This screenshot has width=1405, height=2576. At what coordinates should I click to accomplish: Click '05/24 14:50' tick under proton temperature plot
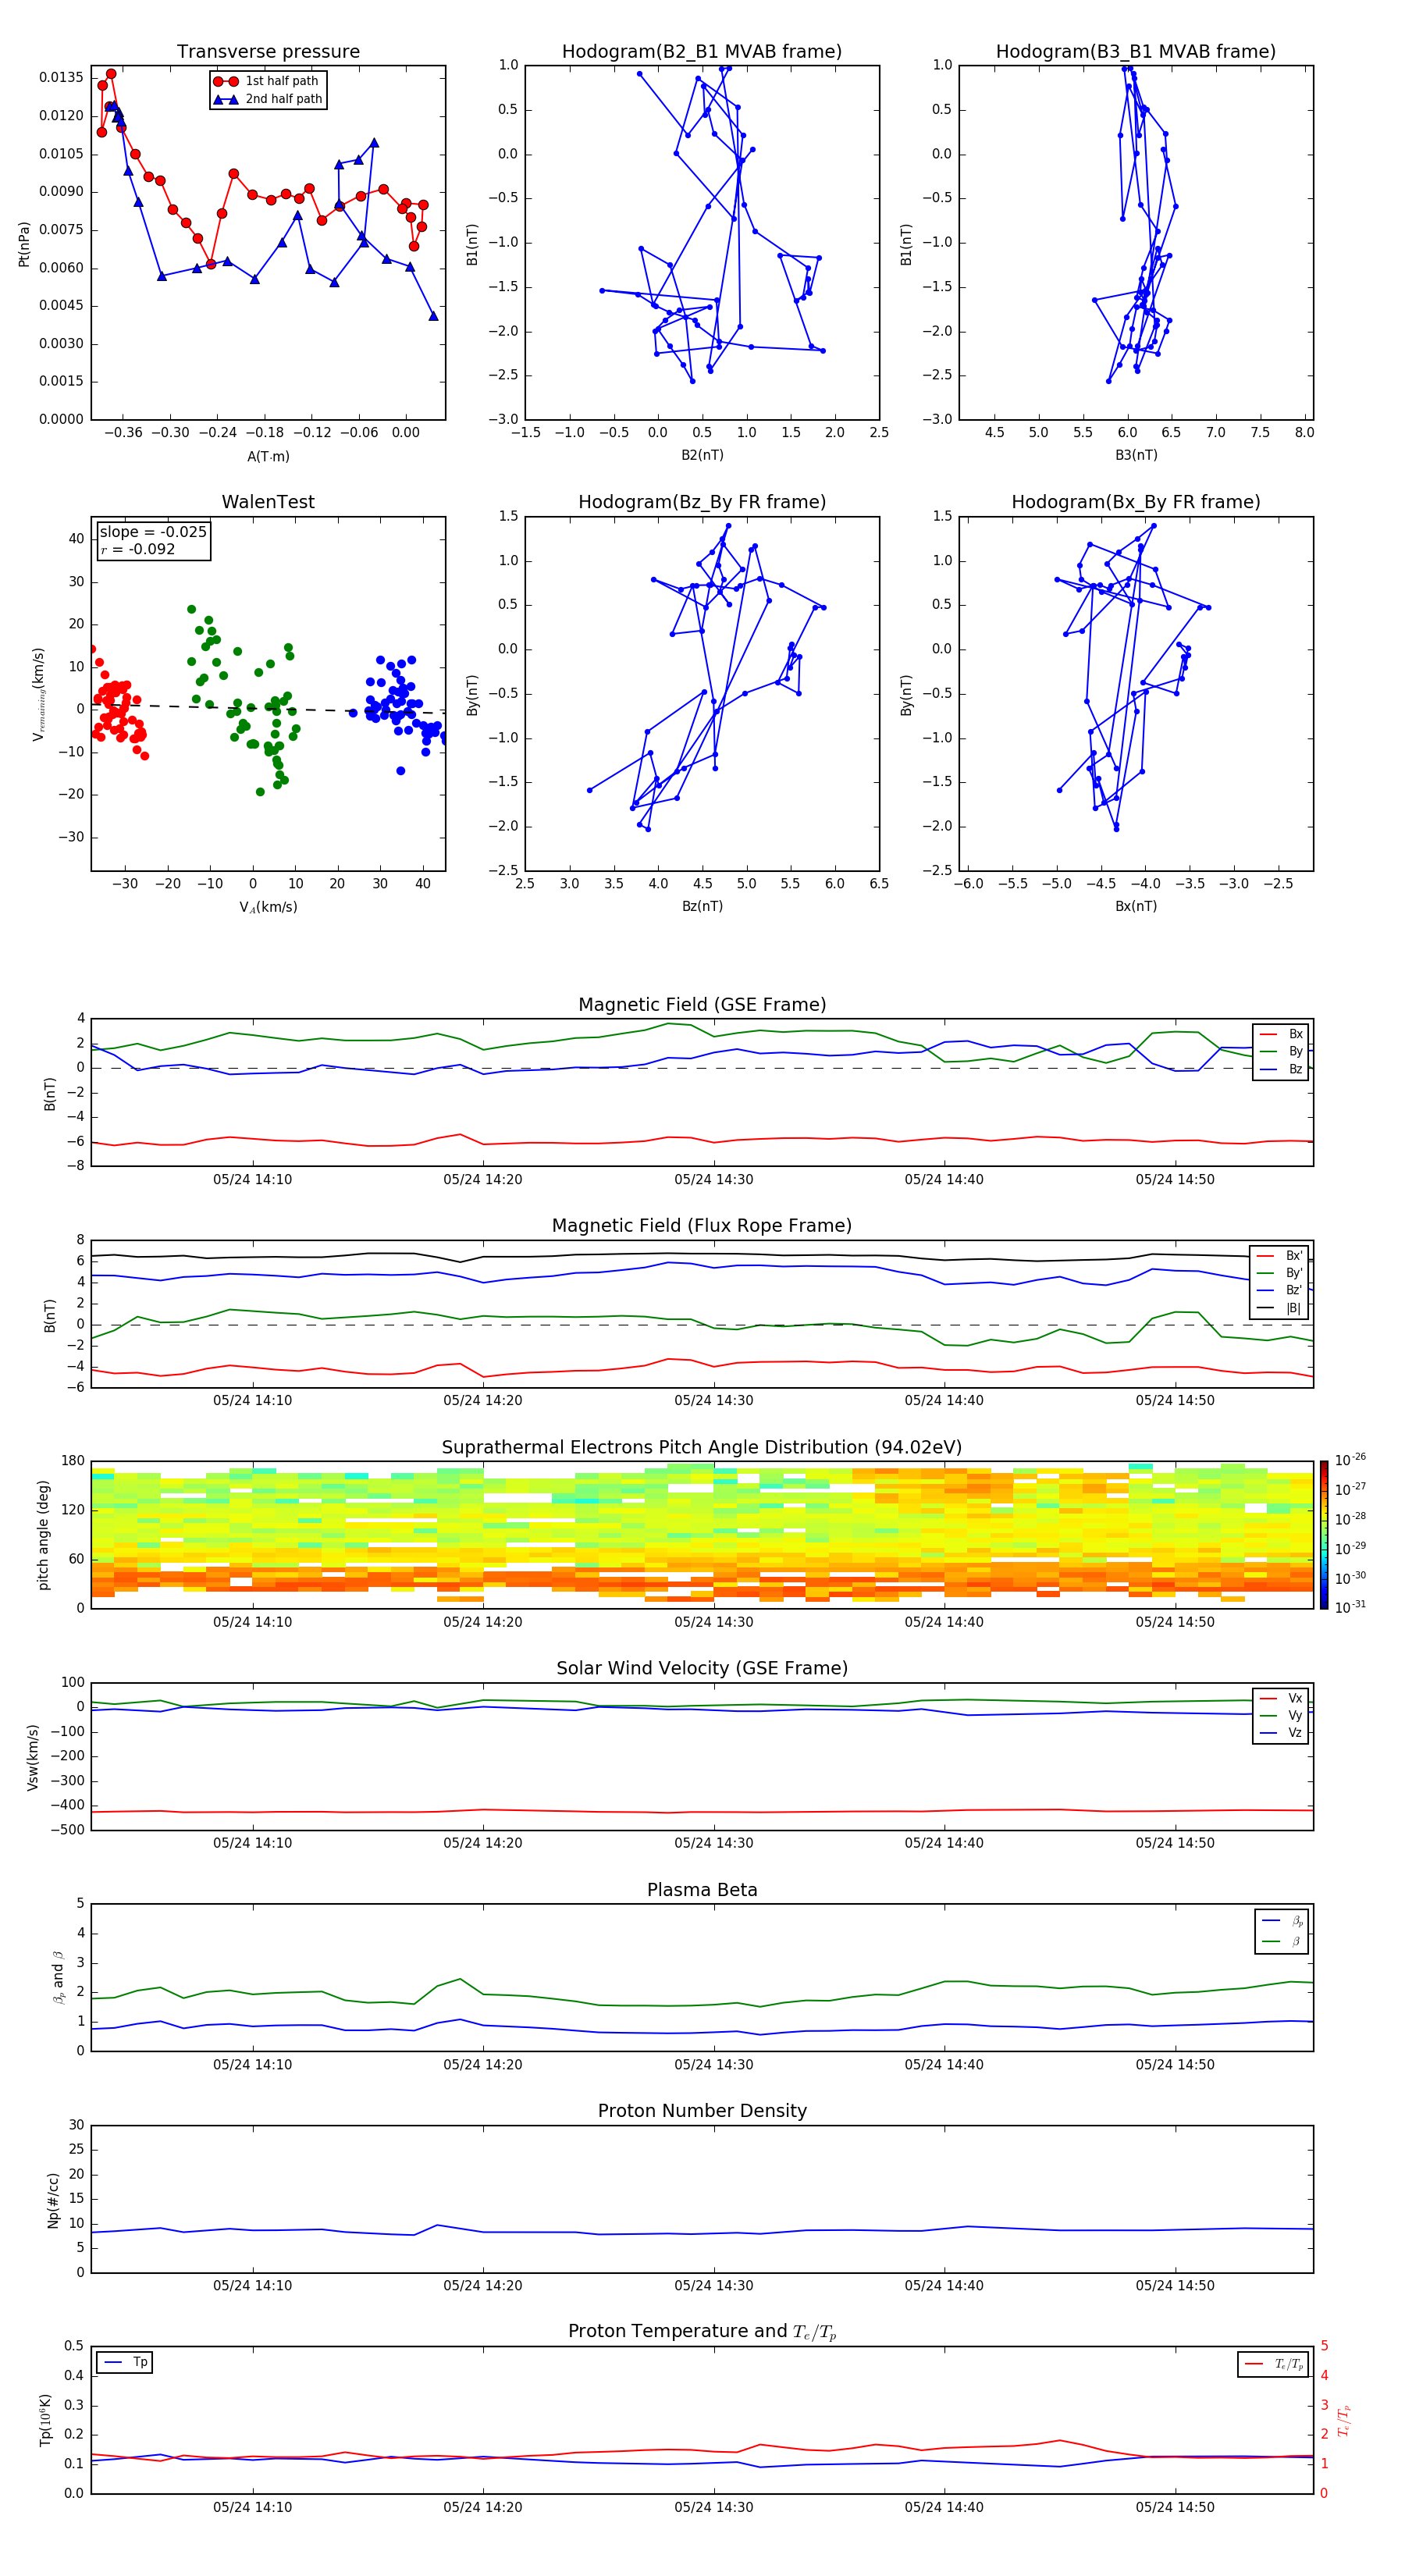pos(1175,2507)
